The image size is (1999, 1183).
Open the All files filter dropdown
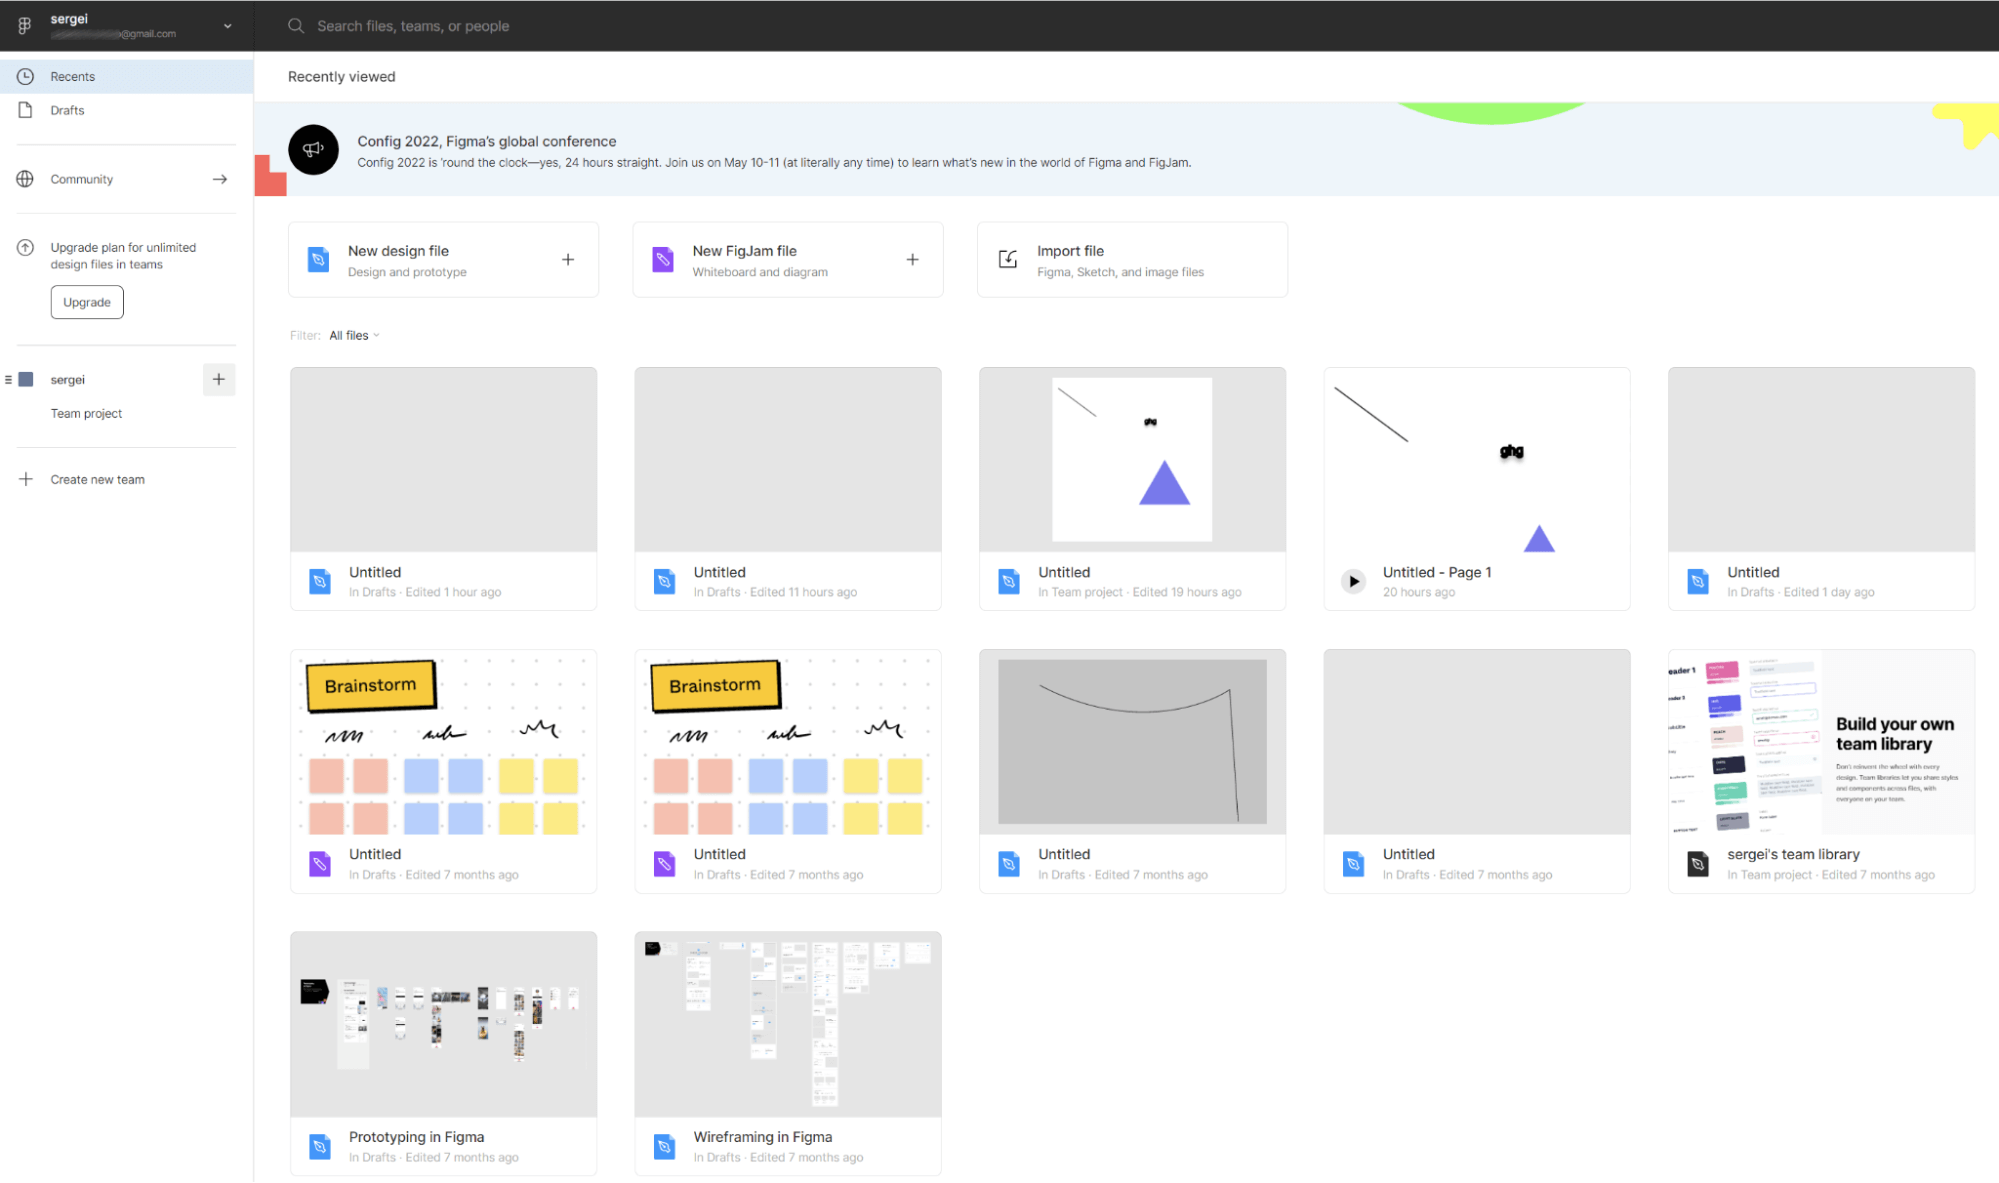point(355,335)
